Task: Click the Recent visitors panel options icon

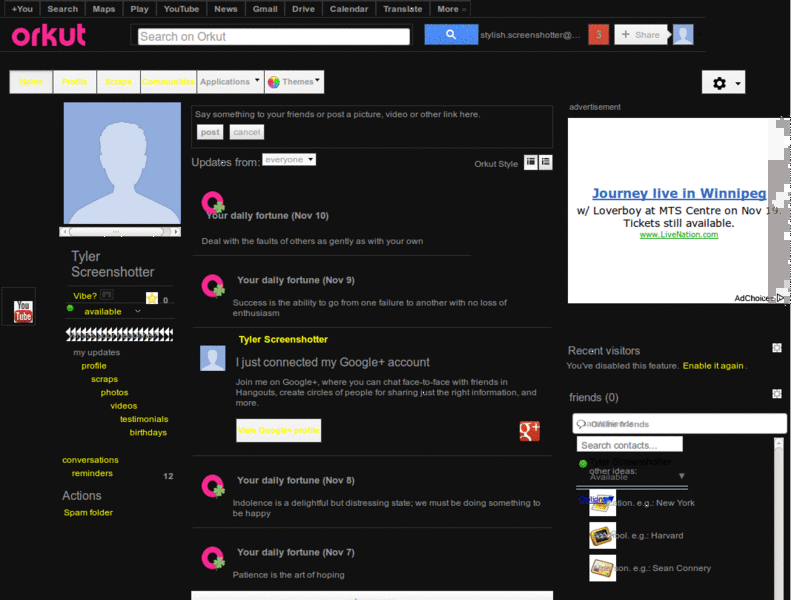Action: [777, 348]
